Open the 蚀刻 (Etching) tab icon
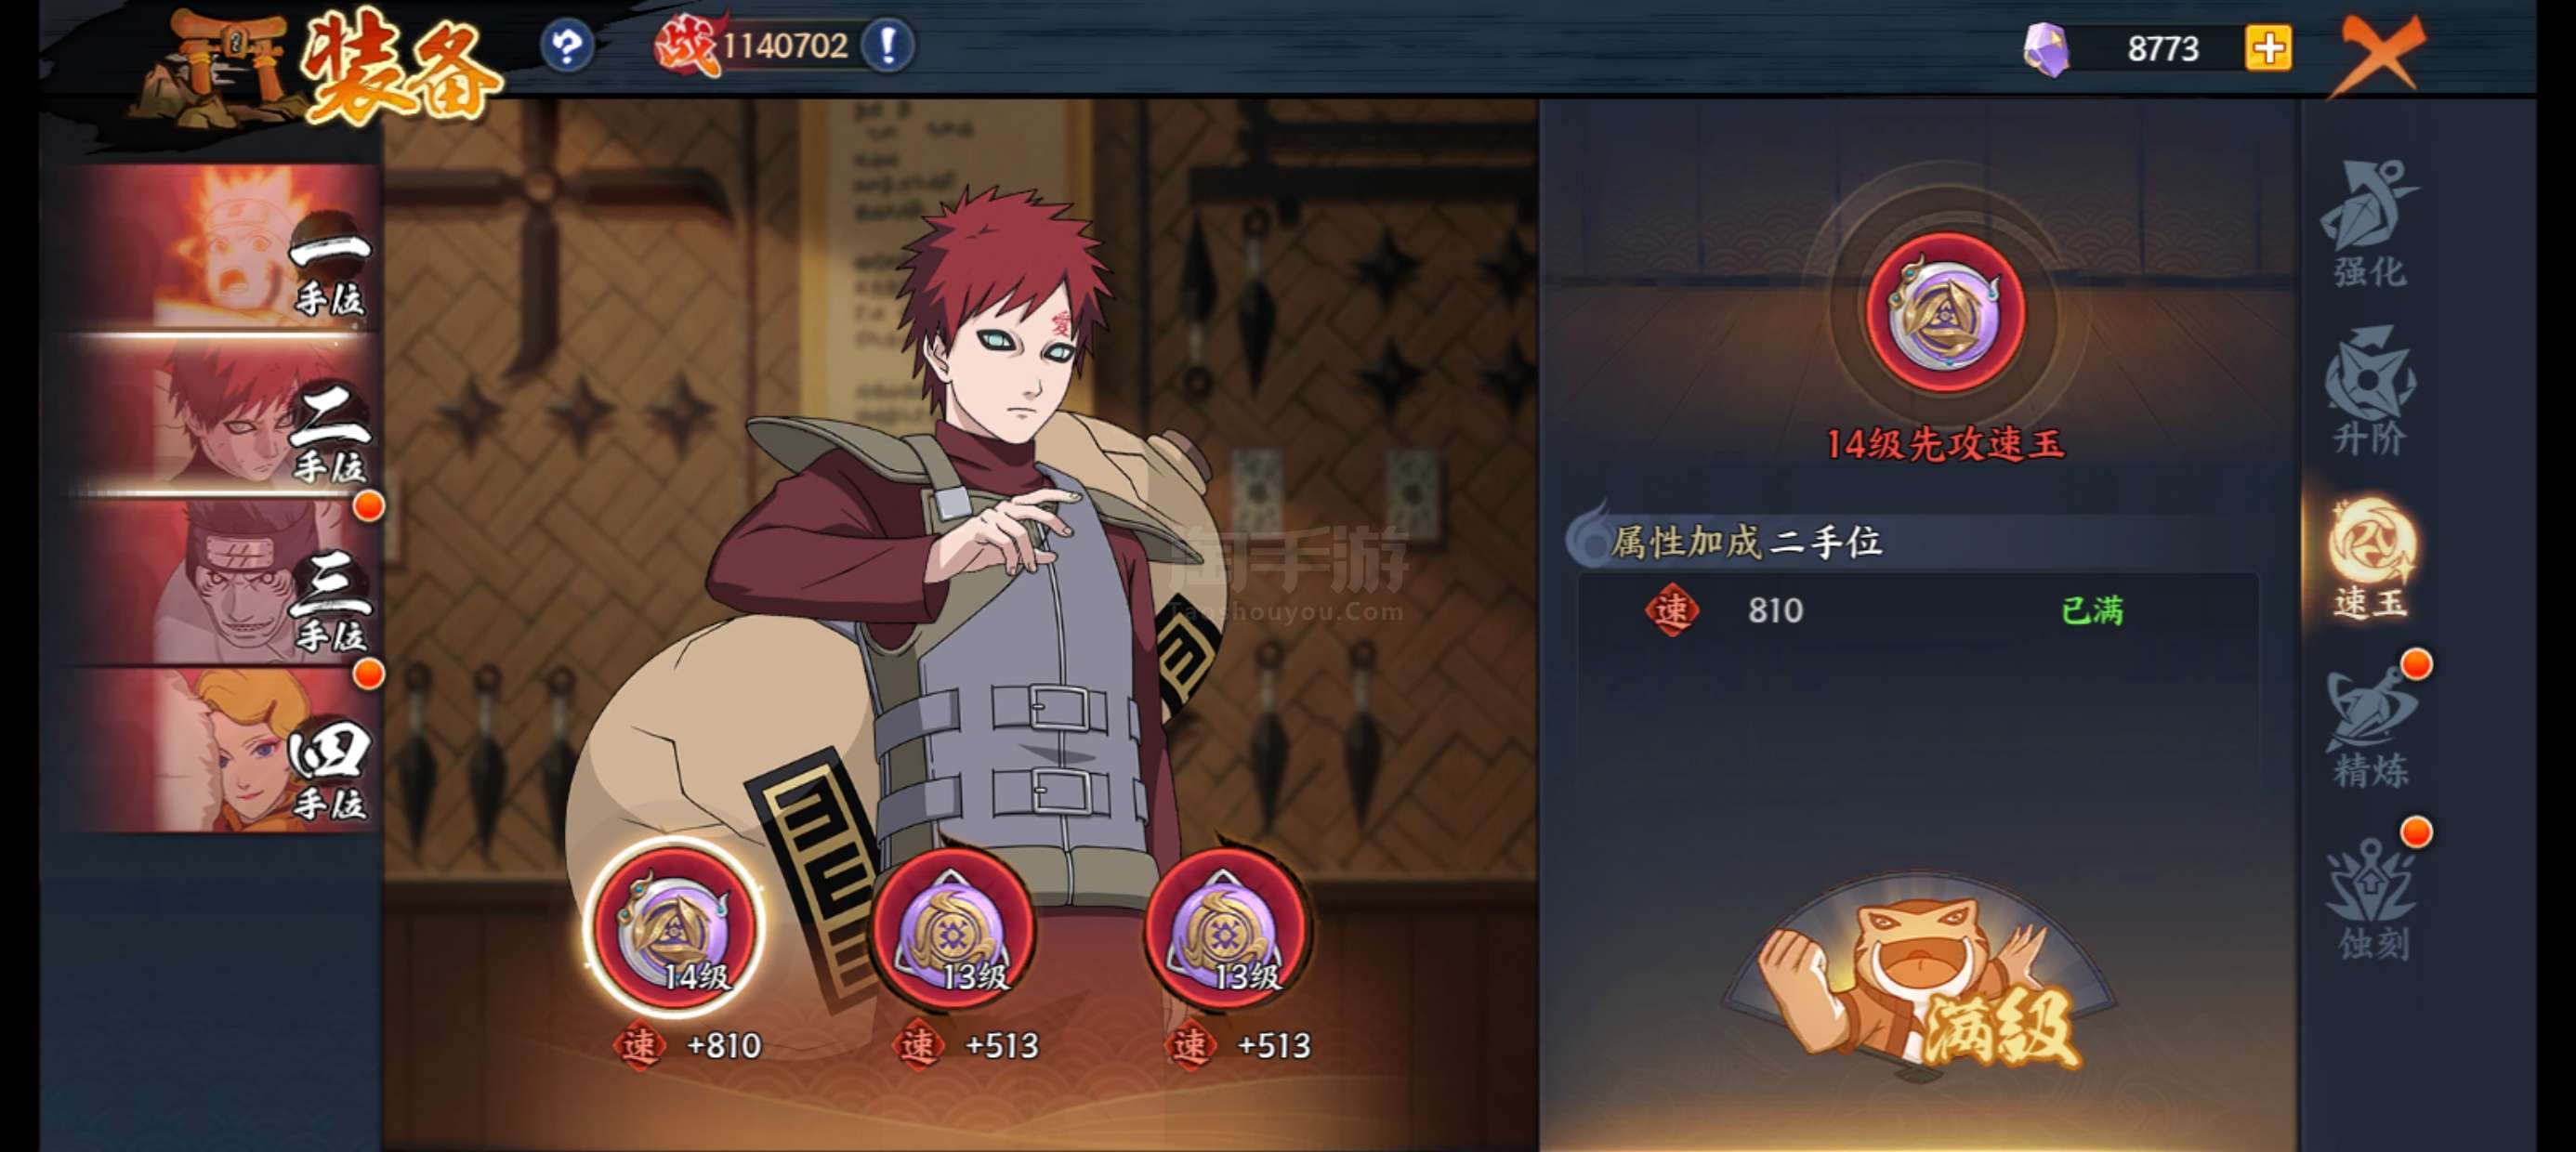This screenshot has width=2576, height=1152. tap(2370, 896)
